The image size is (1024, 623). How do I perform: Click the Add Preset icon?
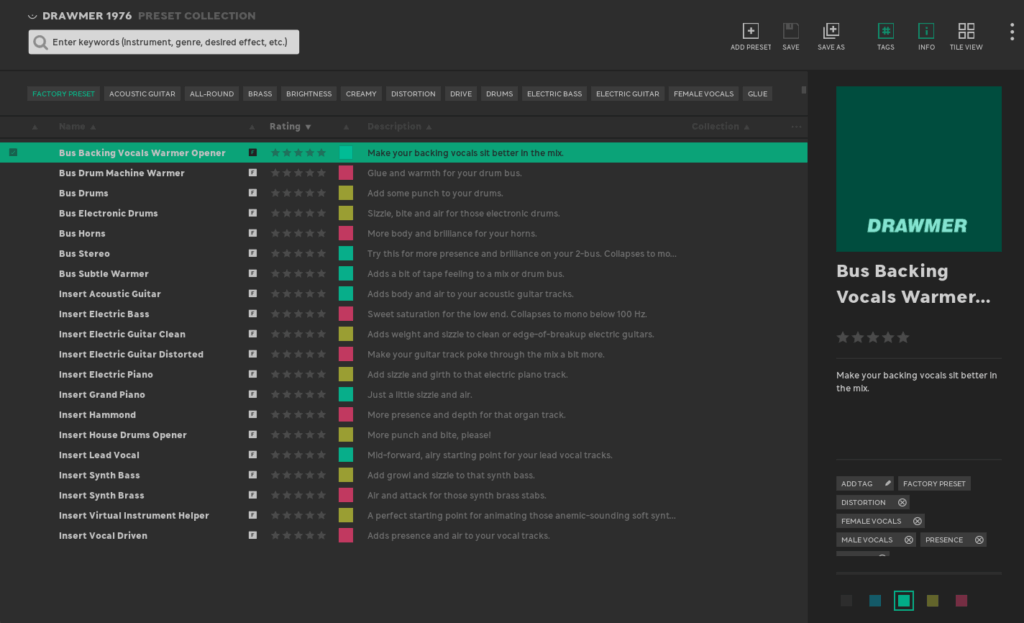[x=751, y=31]
